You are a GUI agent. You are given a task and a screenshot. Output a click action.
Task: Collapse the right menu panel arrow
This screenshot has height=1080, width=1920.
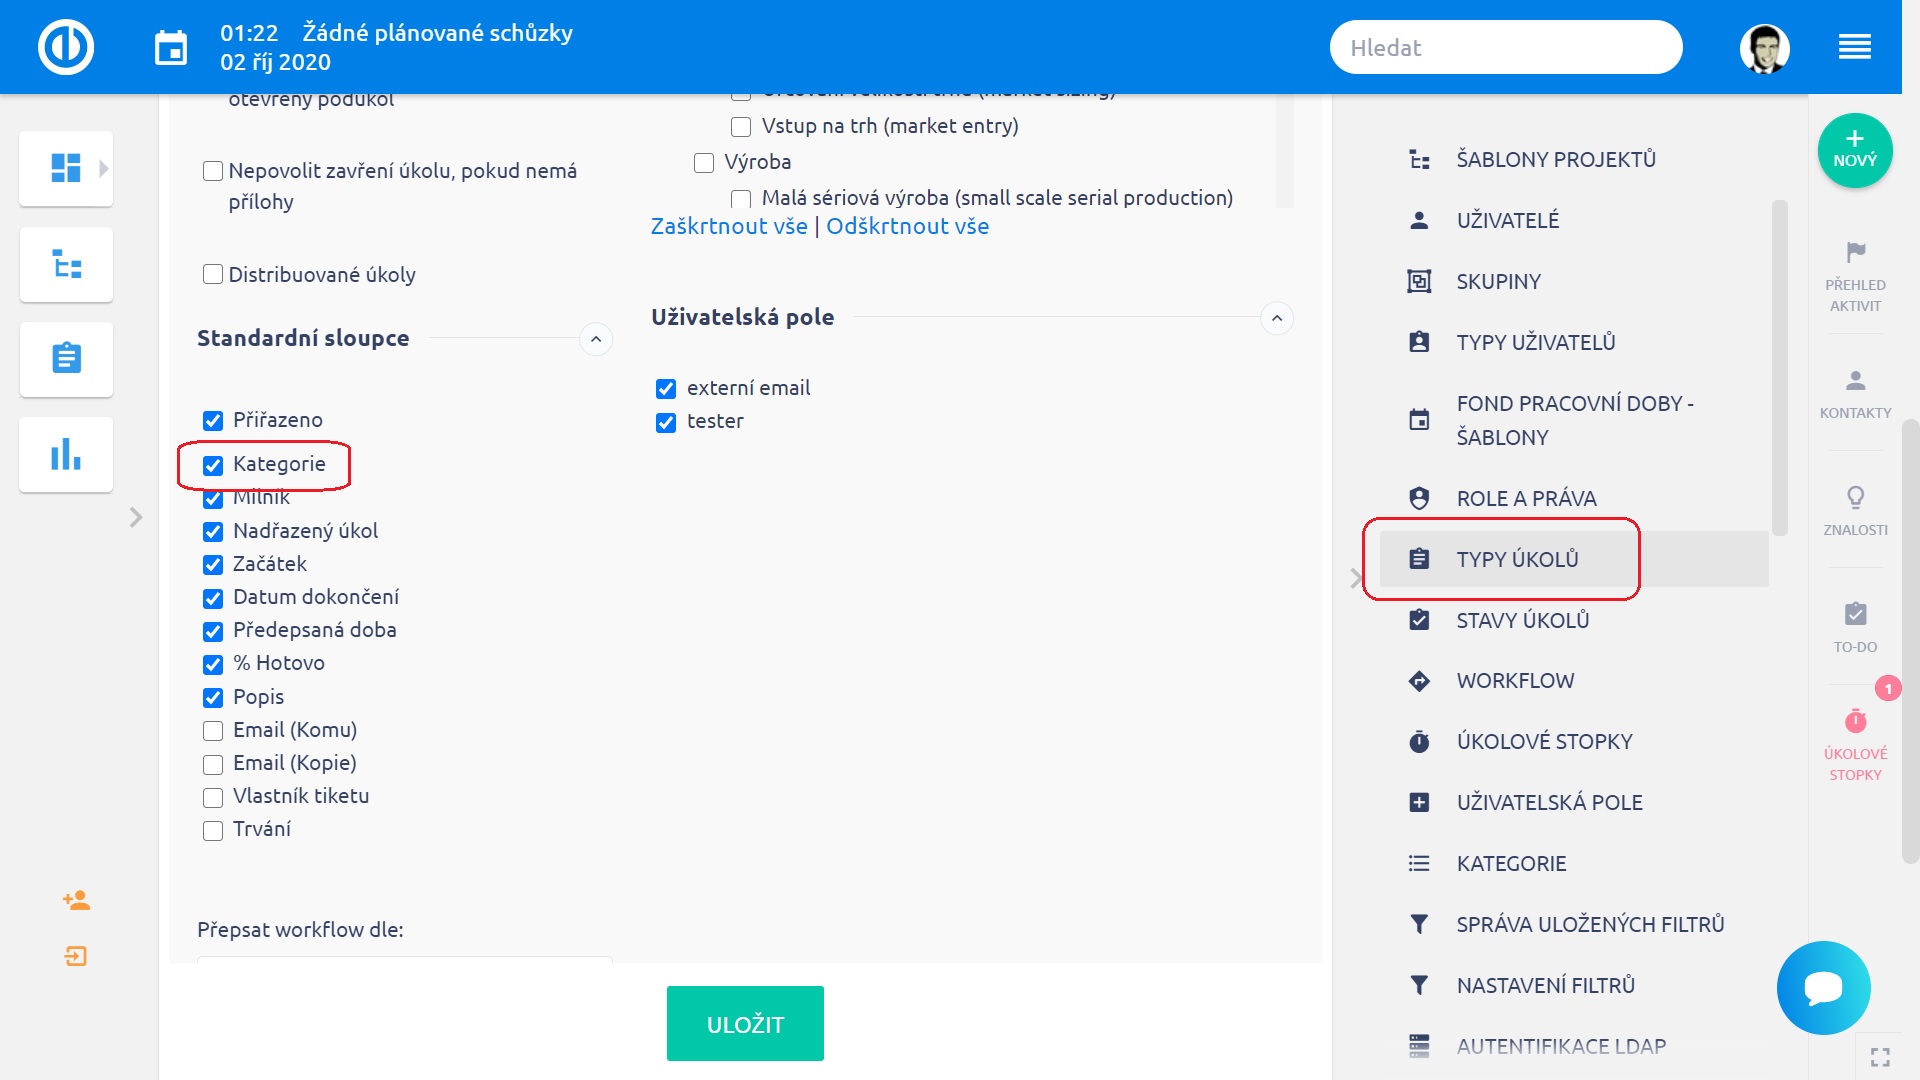point(1355,578)
